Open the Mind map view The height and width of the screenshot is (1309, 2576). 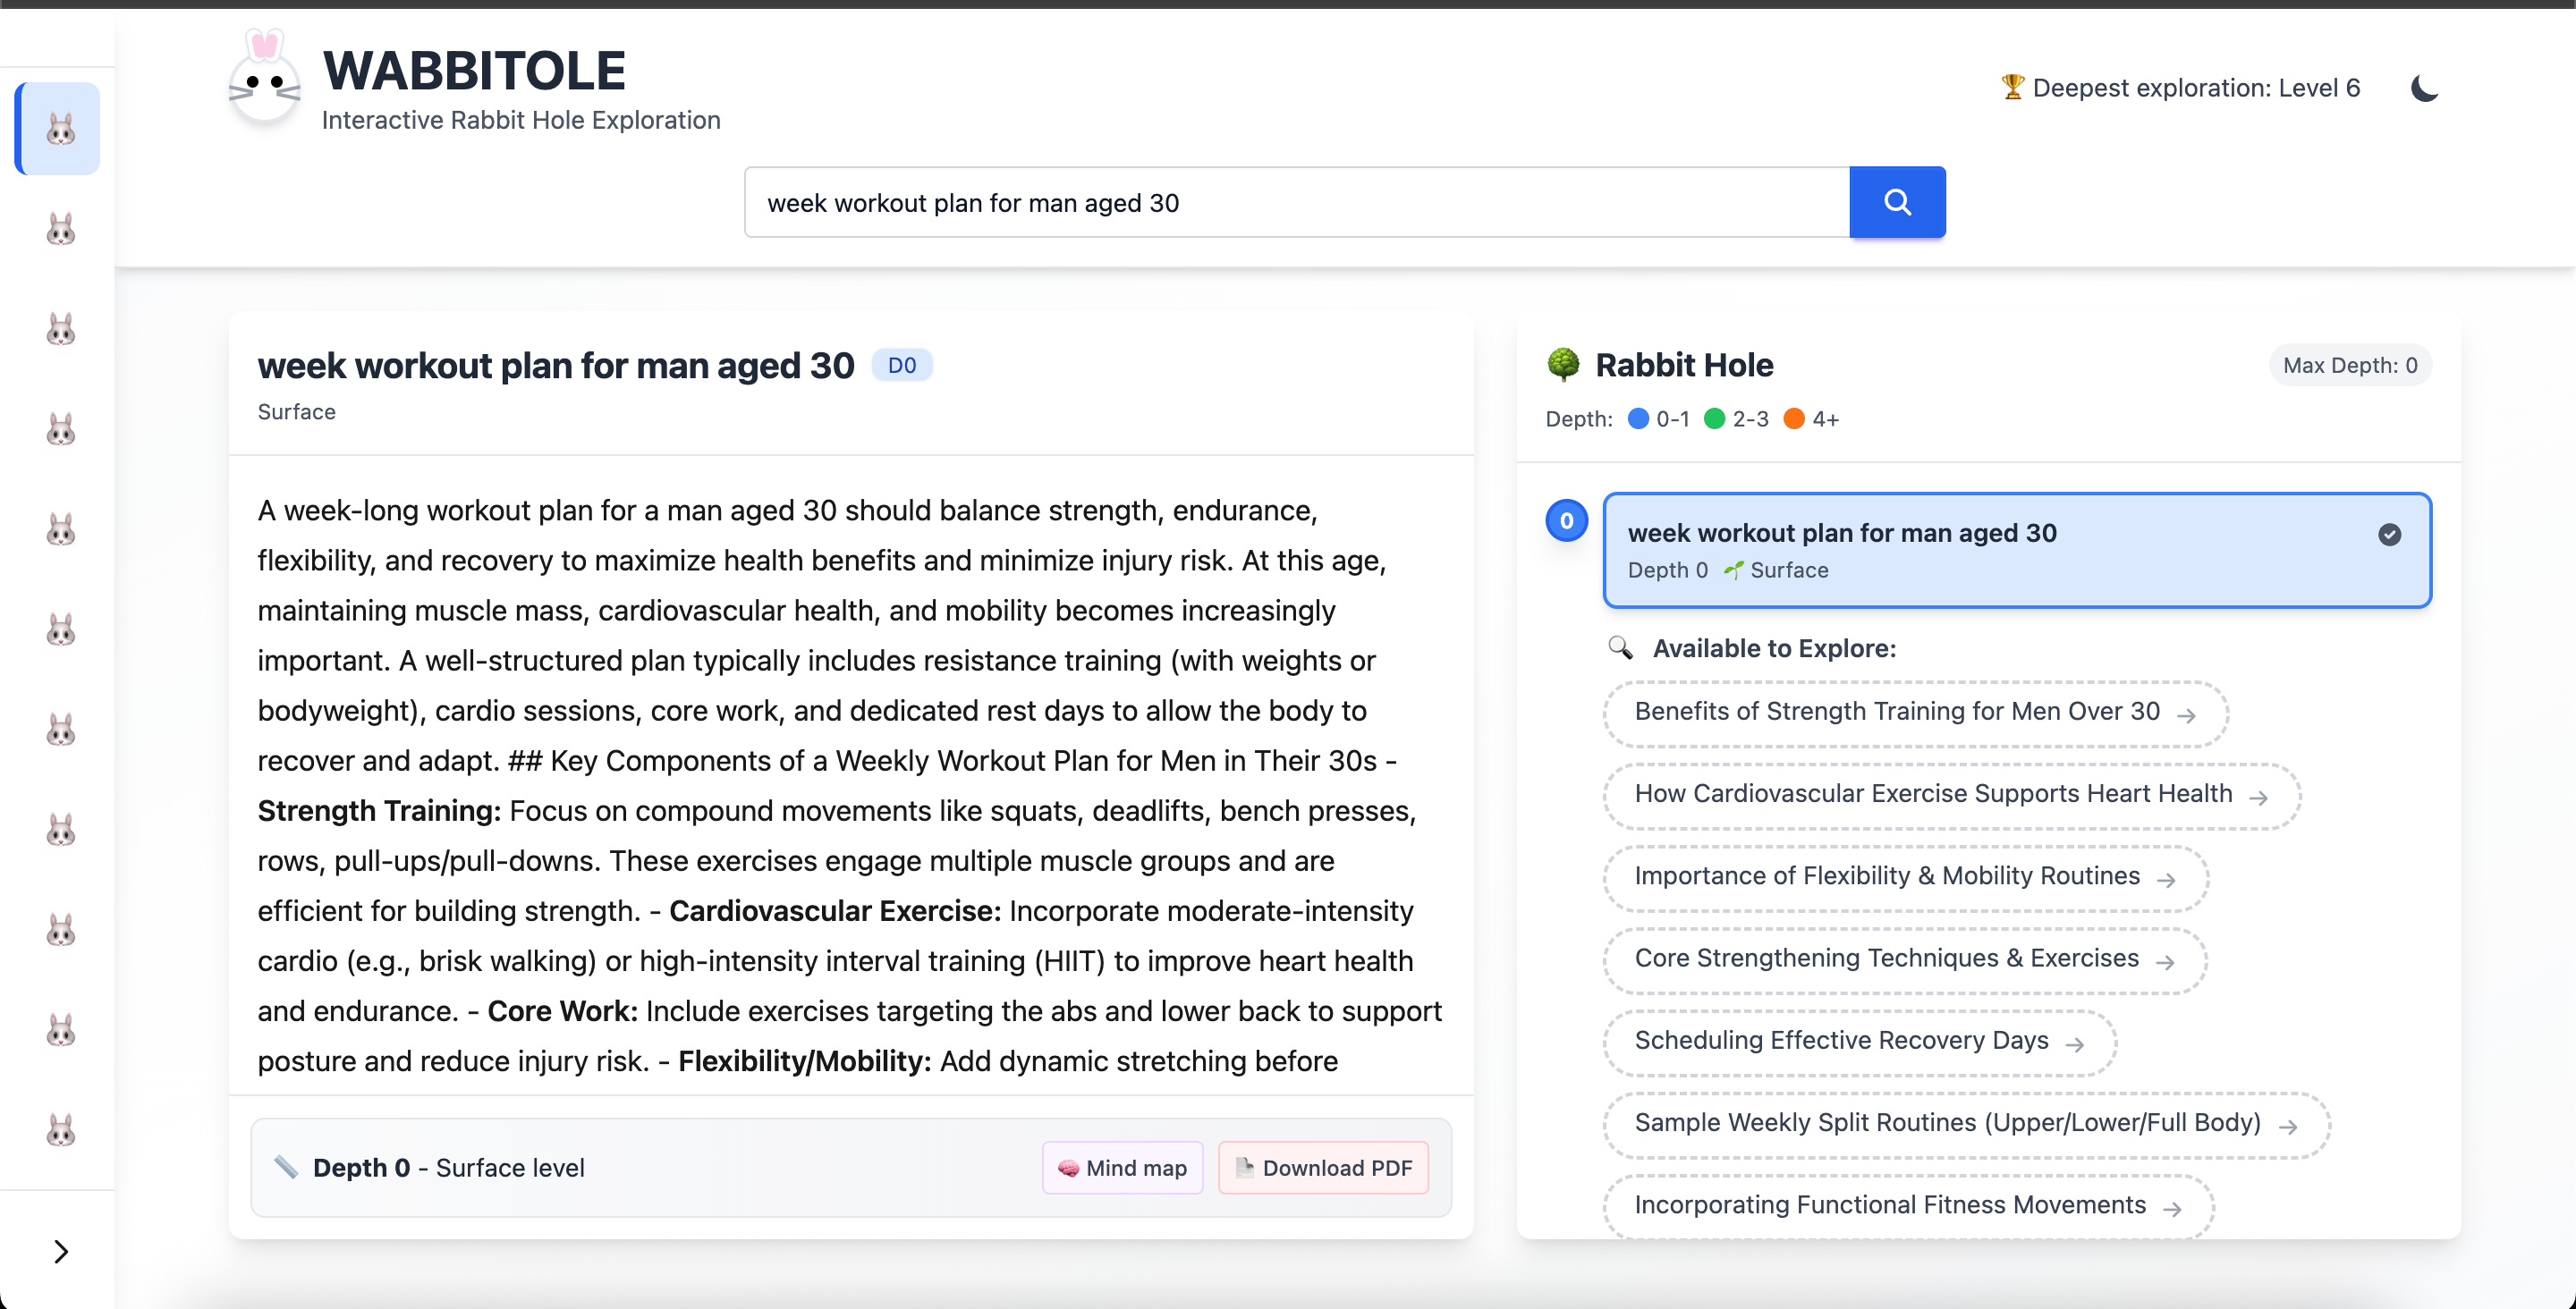[x=1122, y=1167]
